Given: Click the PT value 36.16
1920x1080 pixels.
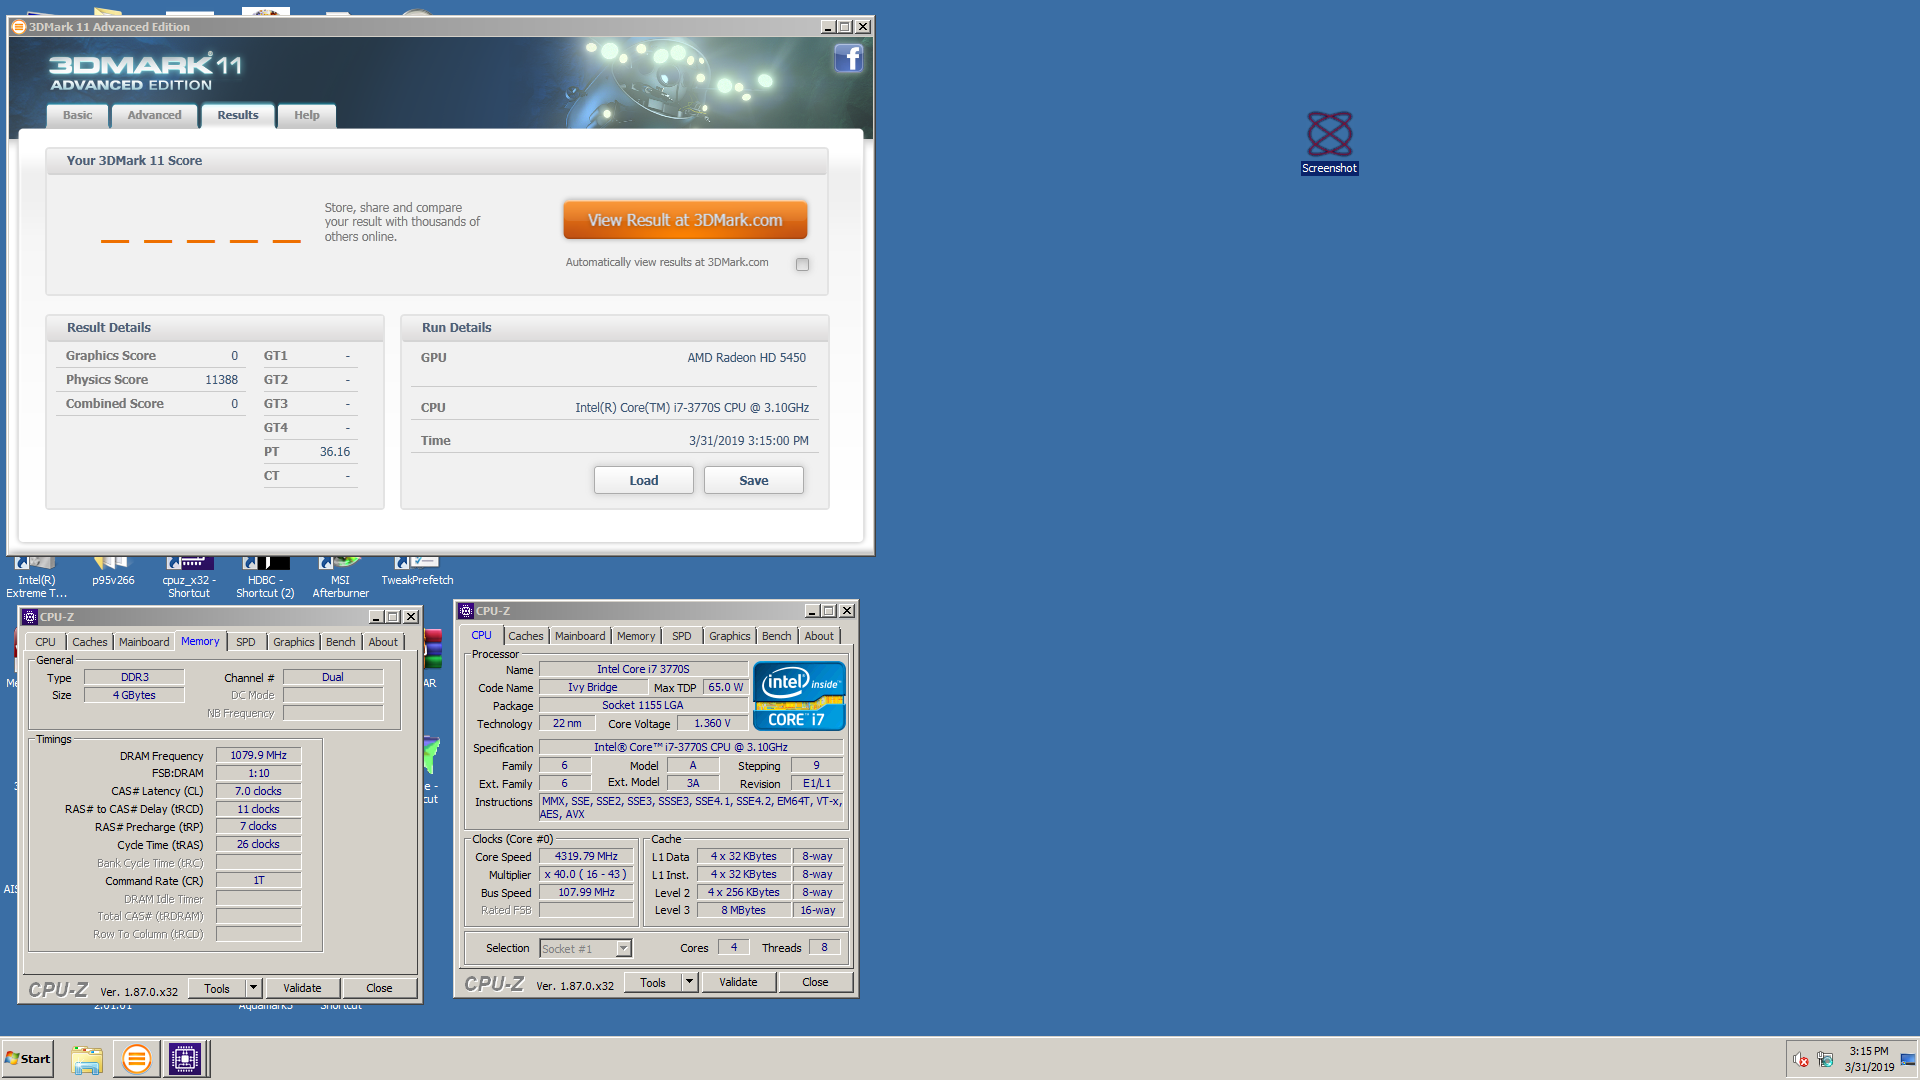Looking at the screenshot, I should (335, 452).
